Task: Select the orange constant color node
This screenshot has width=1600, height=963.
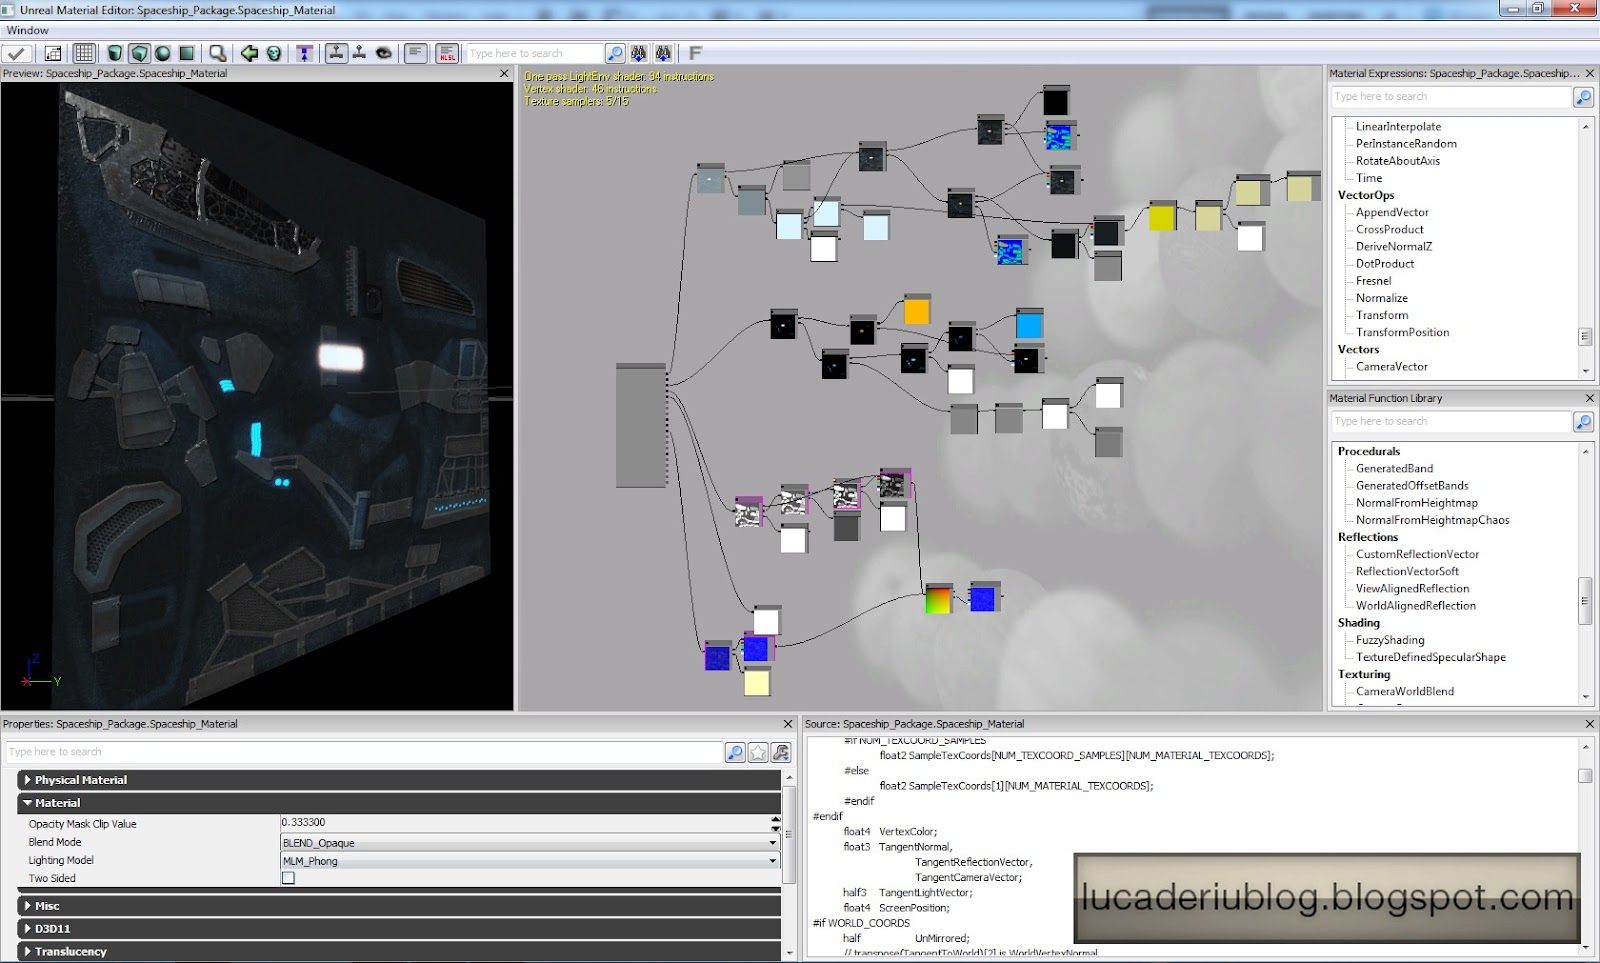Action: click(917, 310)
